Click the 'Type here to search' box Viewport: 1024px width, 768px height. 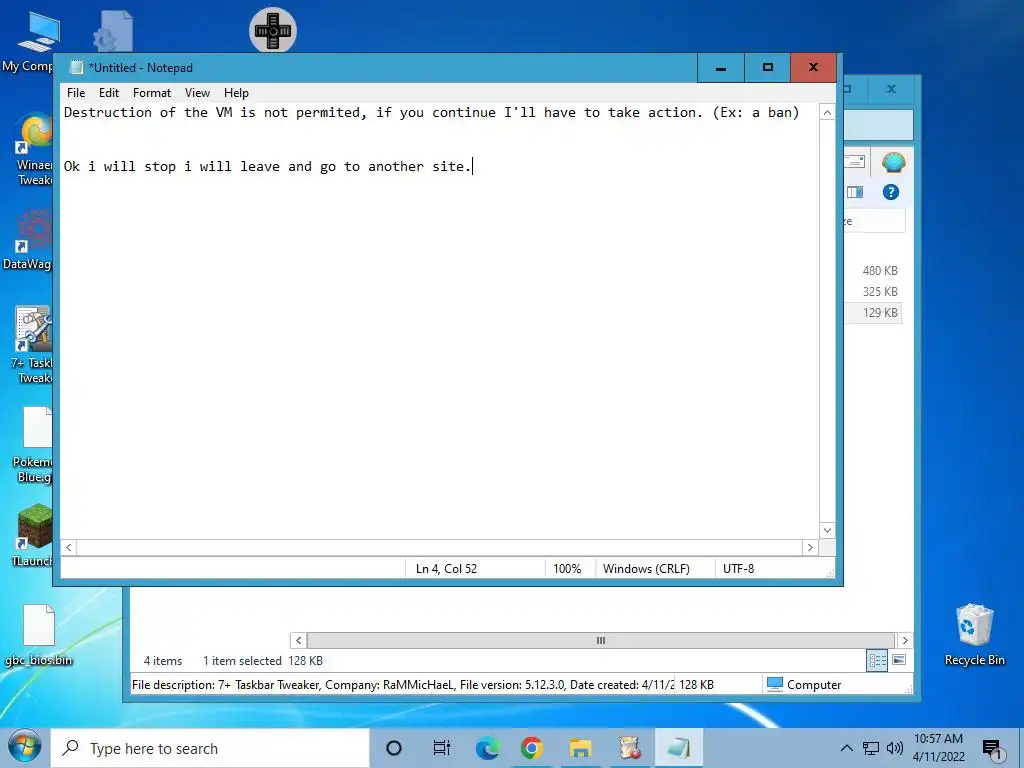tap(210, 748)
